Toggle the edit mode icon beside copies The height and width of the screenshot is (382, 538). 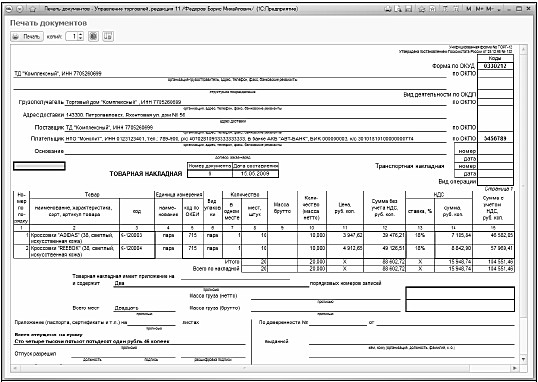(93, 36)
